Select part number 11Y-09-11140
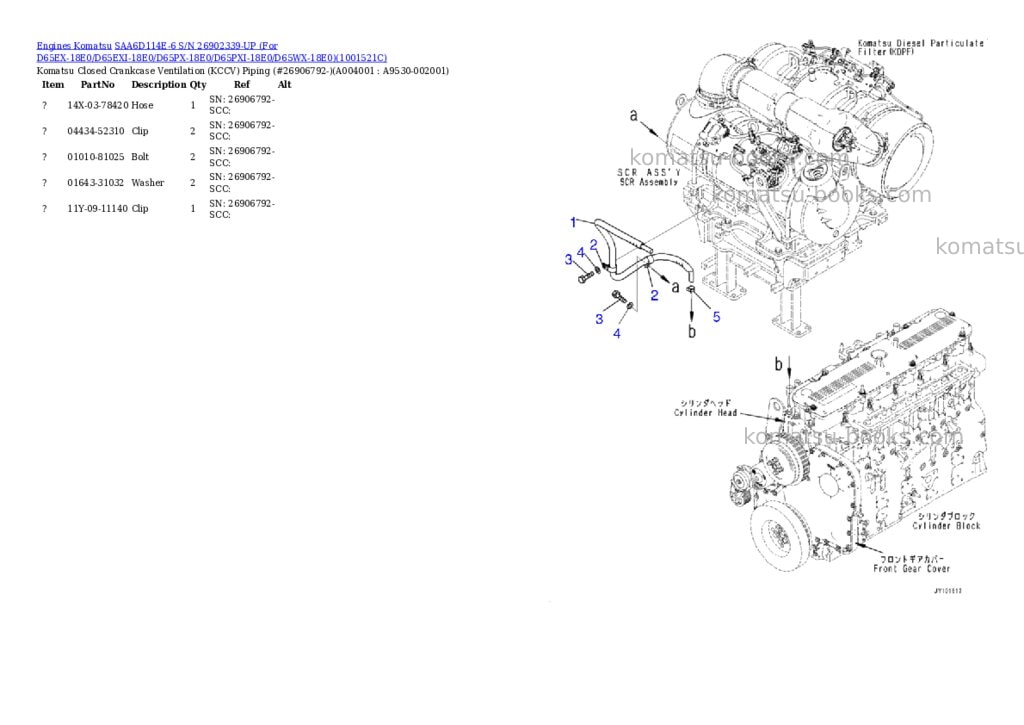Viewport: 1024px width, 725px height. 98,209
